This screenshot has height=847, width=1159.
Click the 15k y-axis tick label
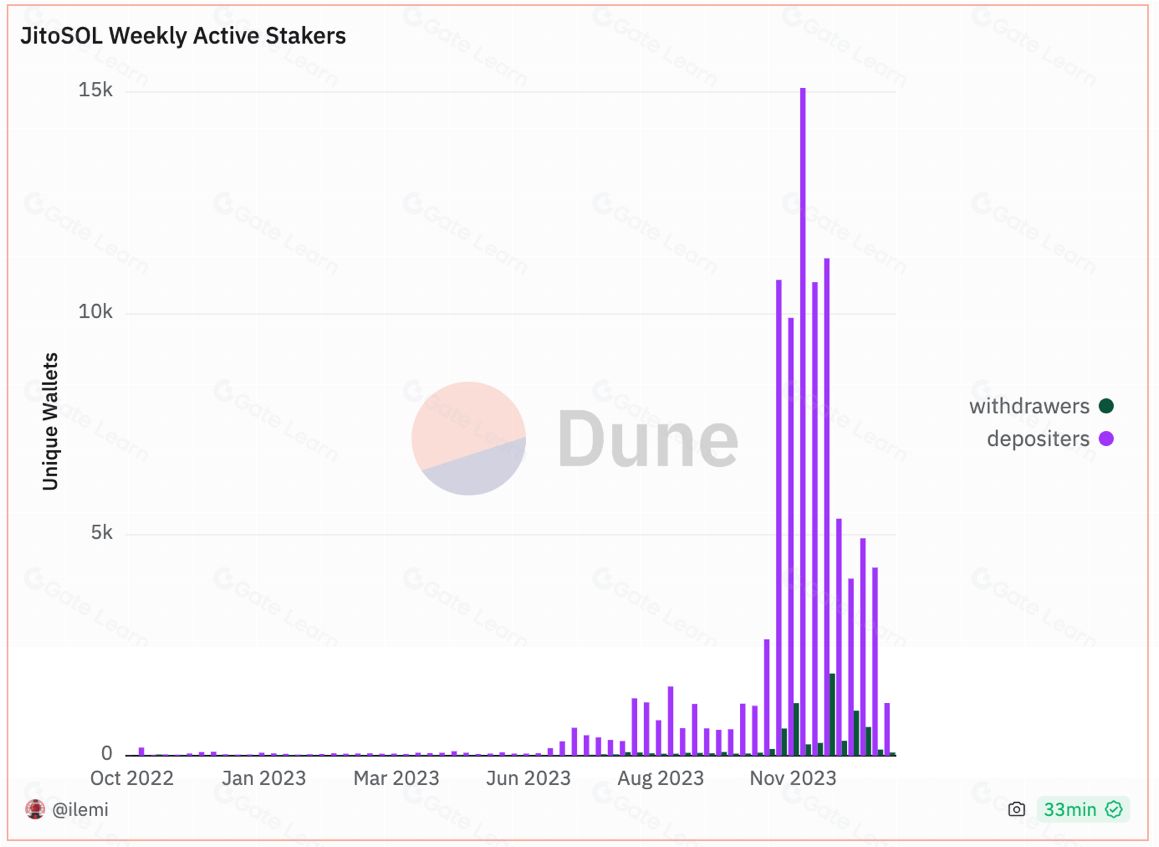click(x=96, y=91)
